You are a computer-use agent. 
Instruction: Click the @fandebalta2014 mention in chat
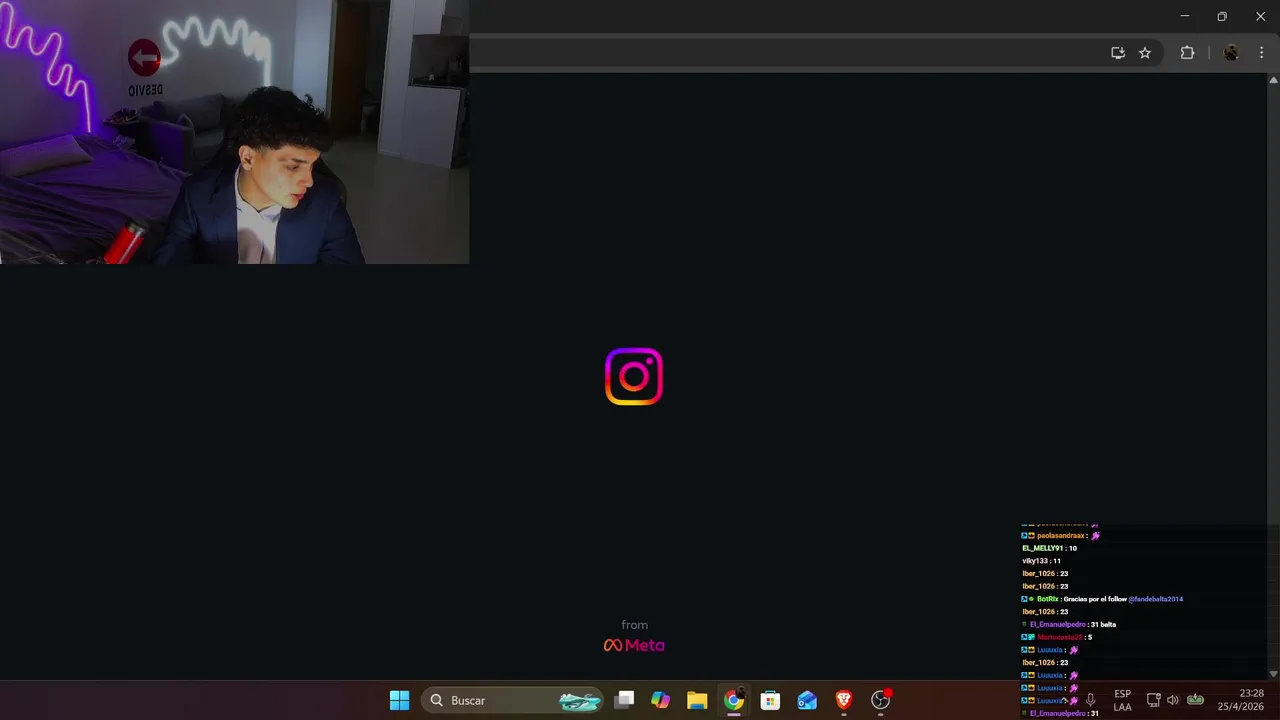click(1156, 599)
